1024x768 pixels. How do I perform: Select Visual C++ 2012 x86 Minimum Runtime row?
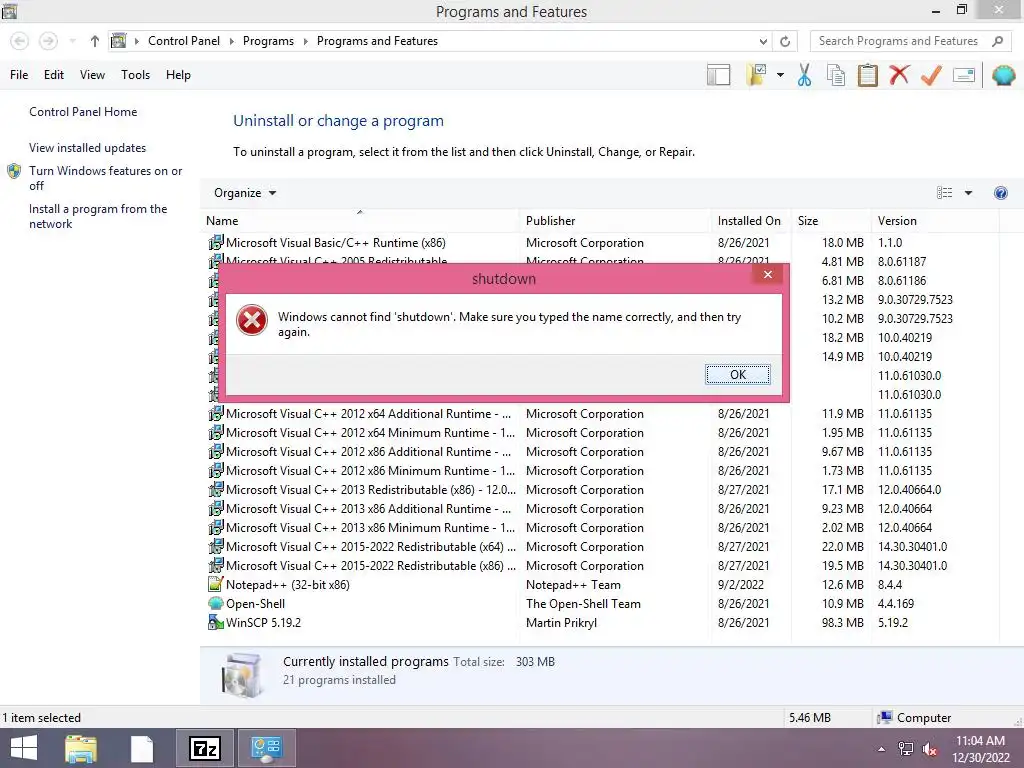click(601, 471)
